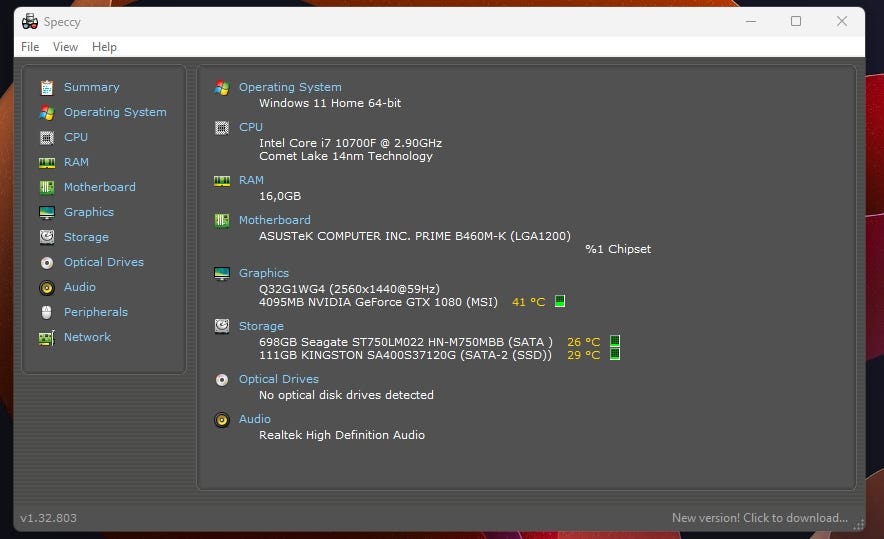The height and width of the screenshot is (539, 884).
Task: Open Peripherals section from sidebar
Action: click(96, 312)
